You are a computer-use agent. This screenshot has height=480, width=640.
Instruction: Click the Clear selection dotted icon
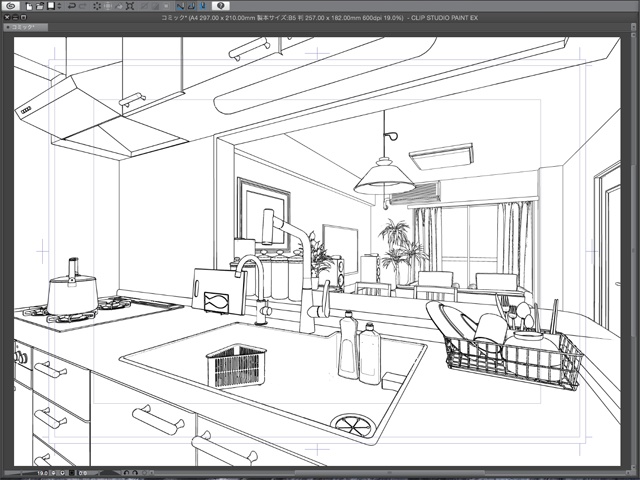97,6
